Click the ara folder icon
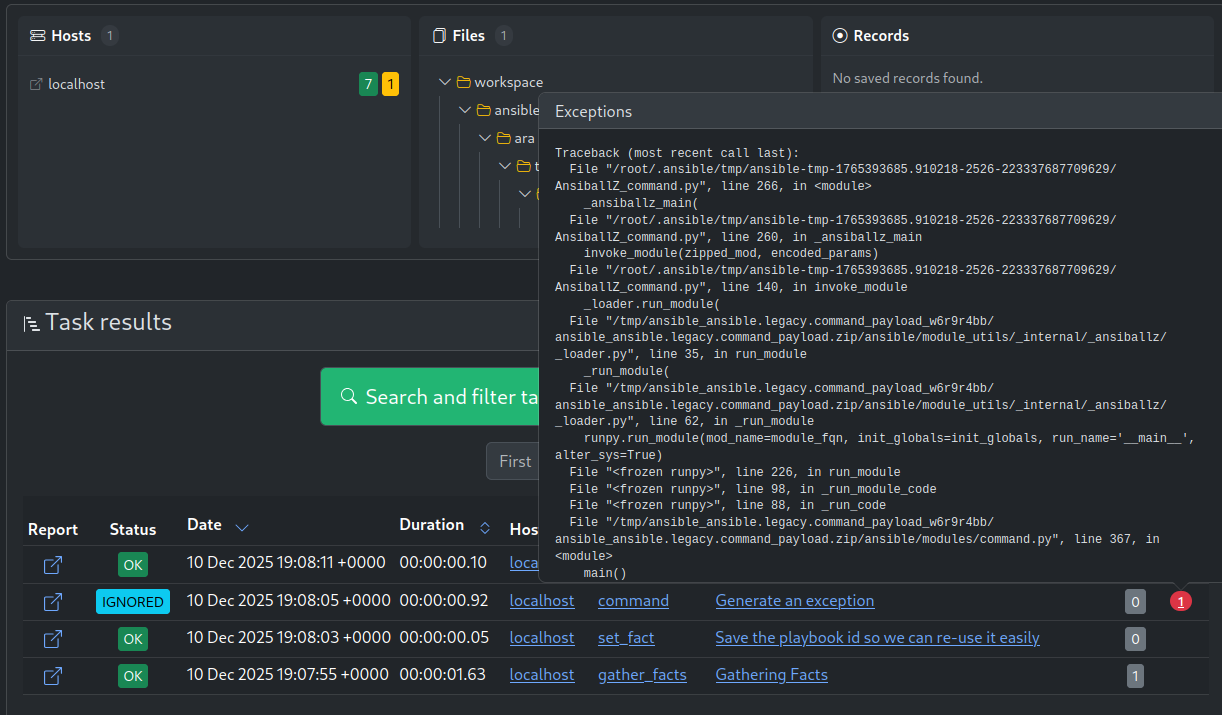The width and height of the screenshot is (1222, 715). pyautogui.click(x=504, y=138)
